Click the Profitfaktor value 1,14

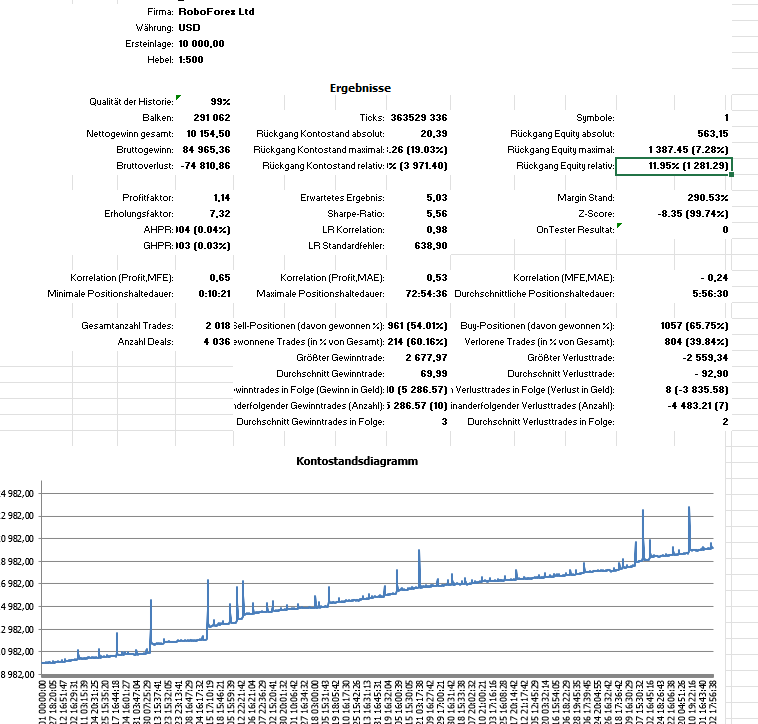click(221, 198)
